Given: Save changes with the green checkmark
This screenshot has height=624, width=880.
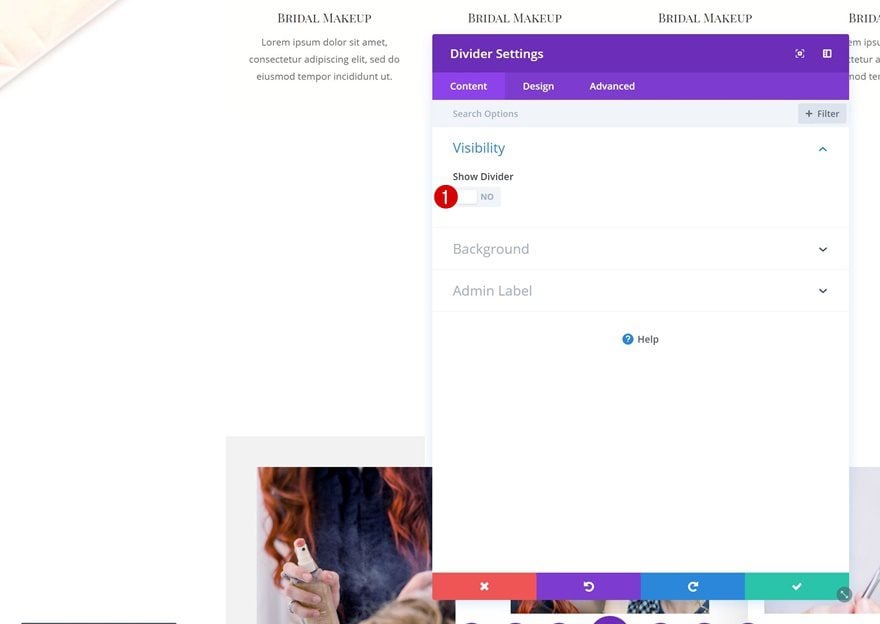Looking at the screenshot, I should point(797,586).
